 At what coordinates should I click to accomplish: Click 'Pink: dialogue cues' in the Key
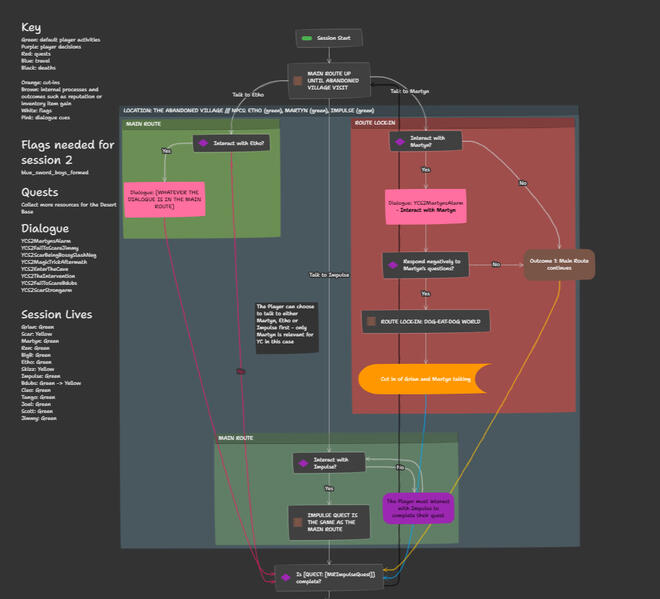[45, 117]
